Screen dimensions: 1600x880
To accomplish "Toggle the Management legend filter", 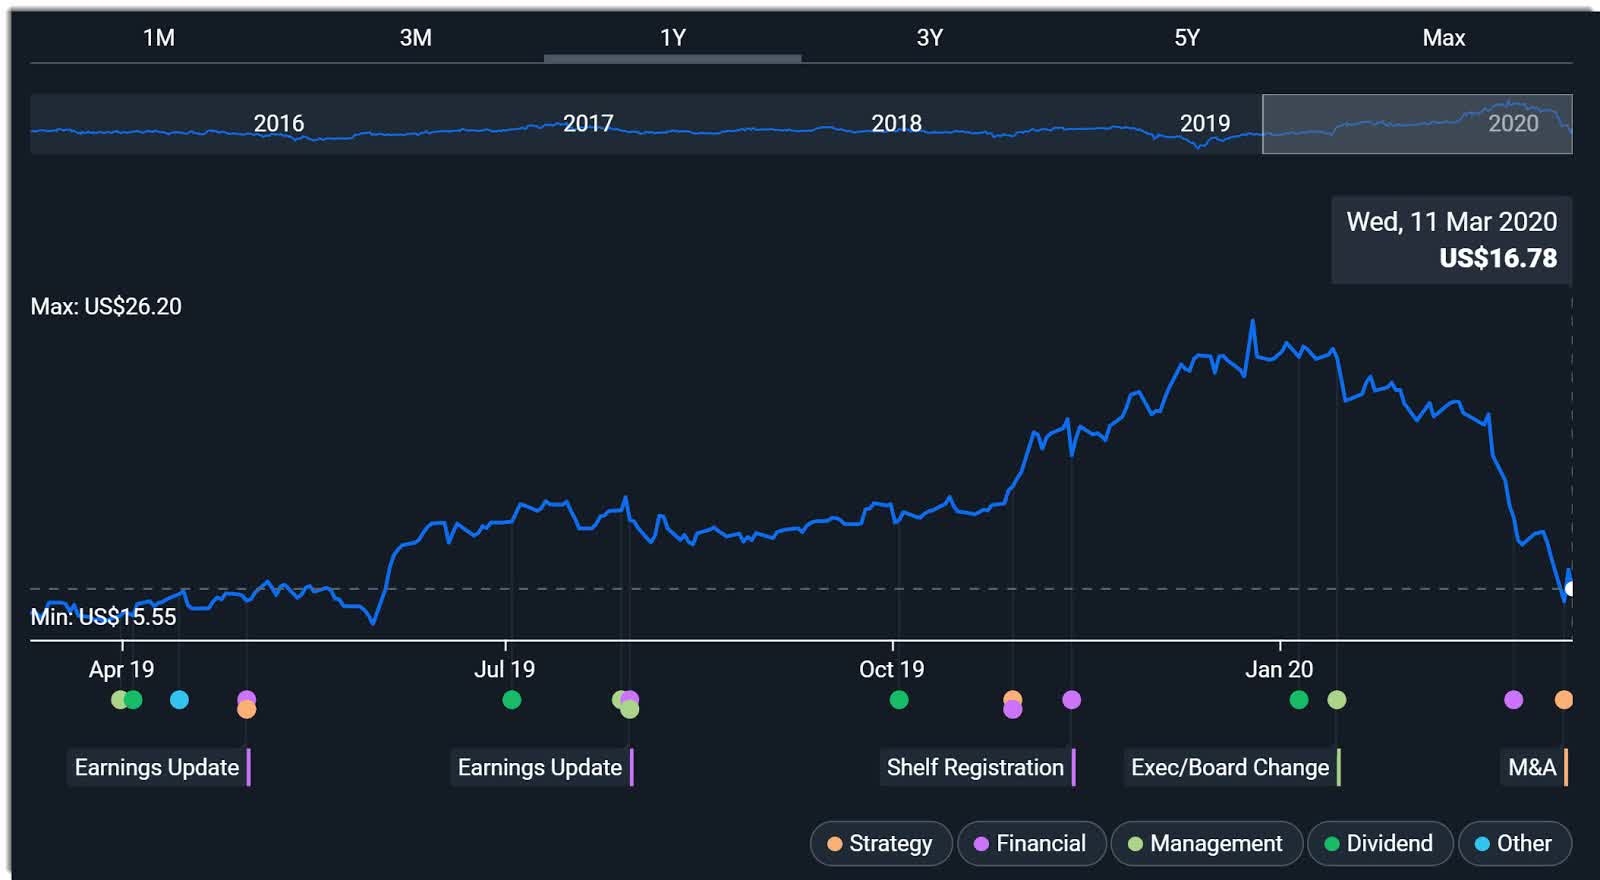I will (x=1206, y=843).
